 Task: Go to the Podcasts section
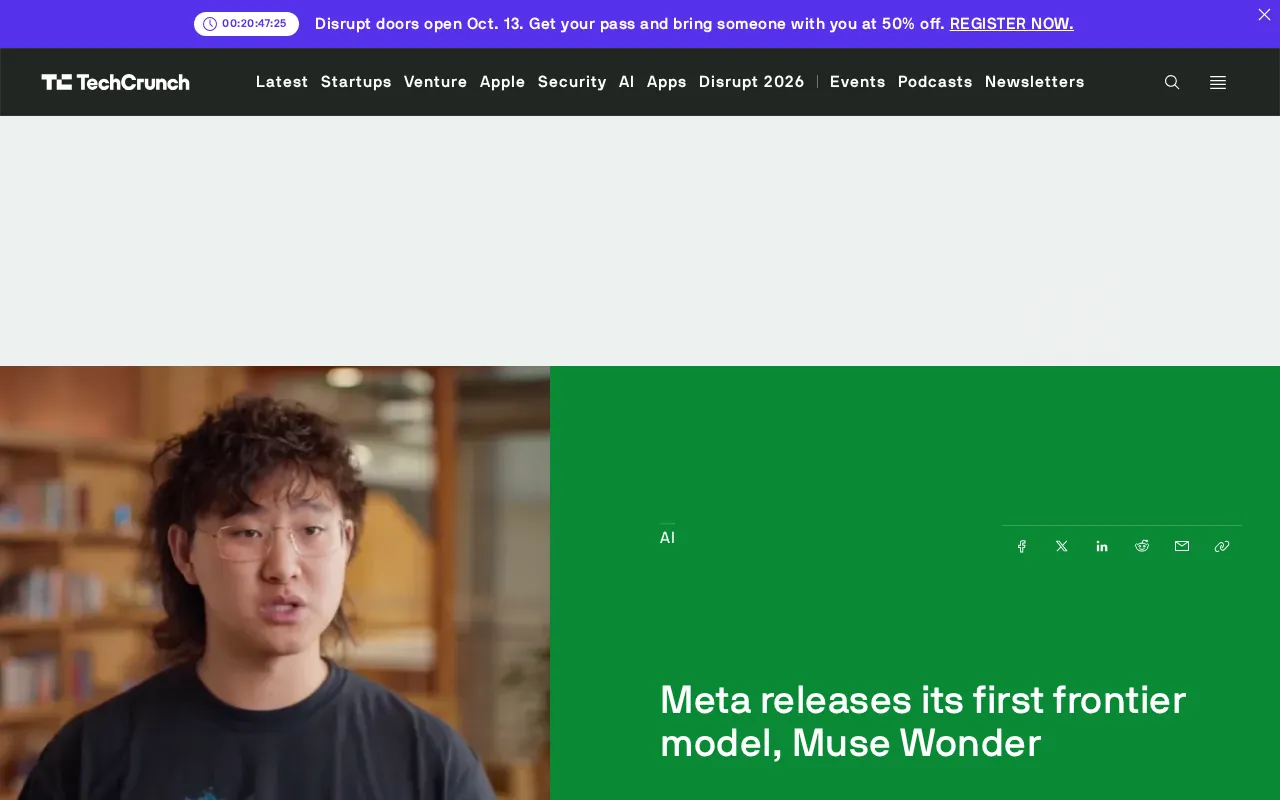[x=935, y=82]
